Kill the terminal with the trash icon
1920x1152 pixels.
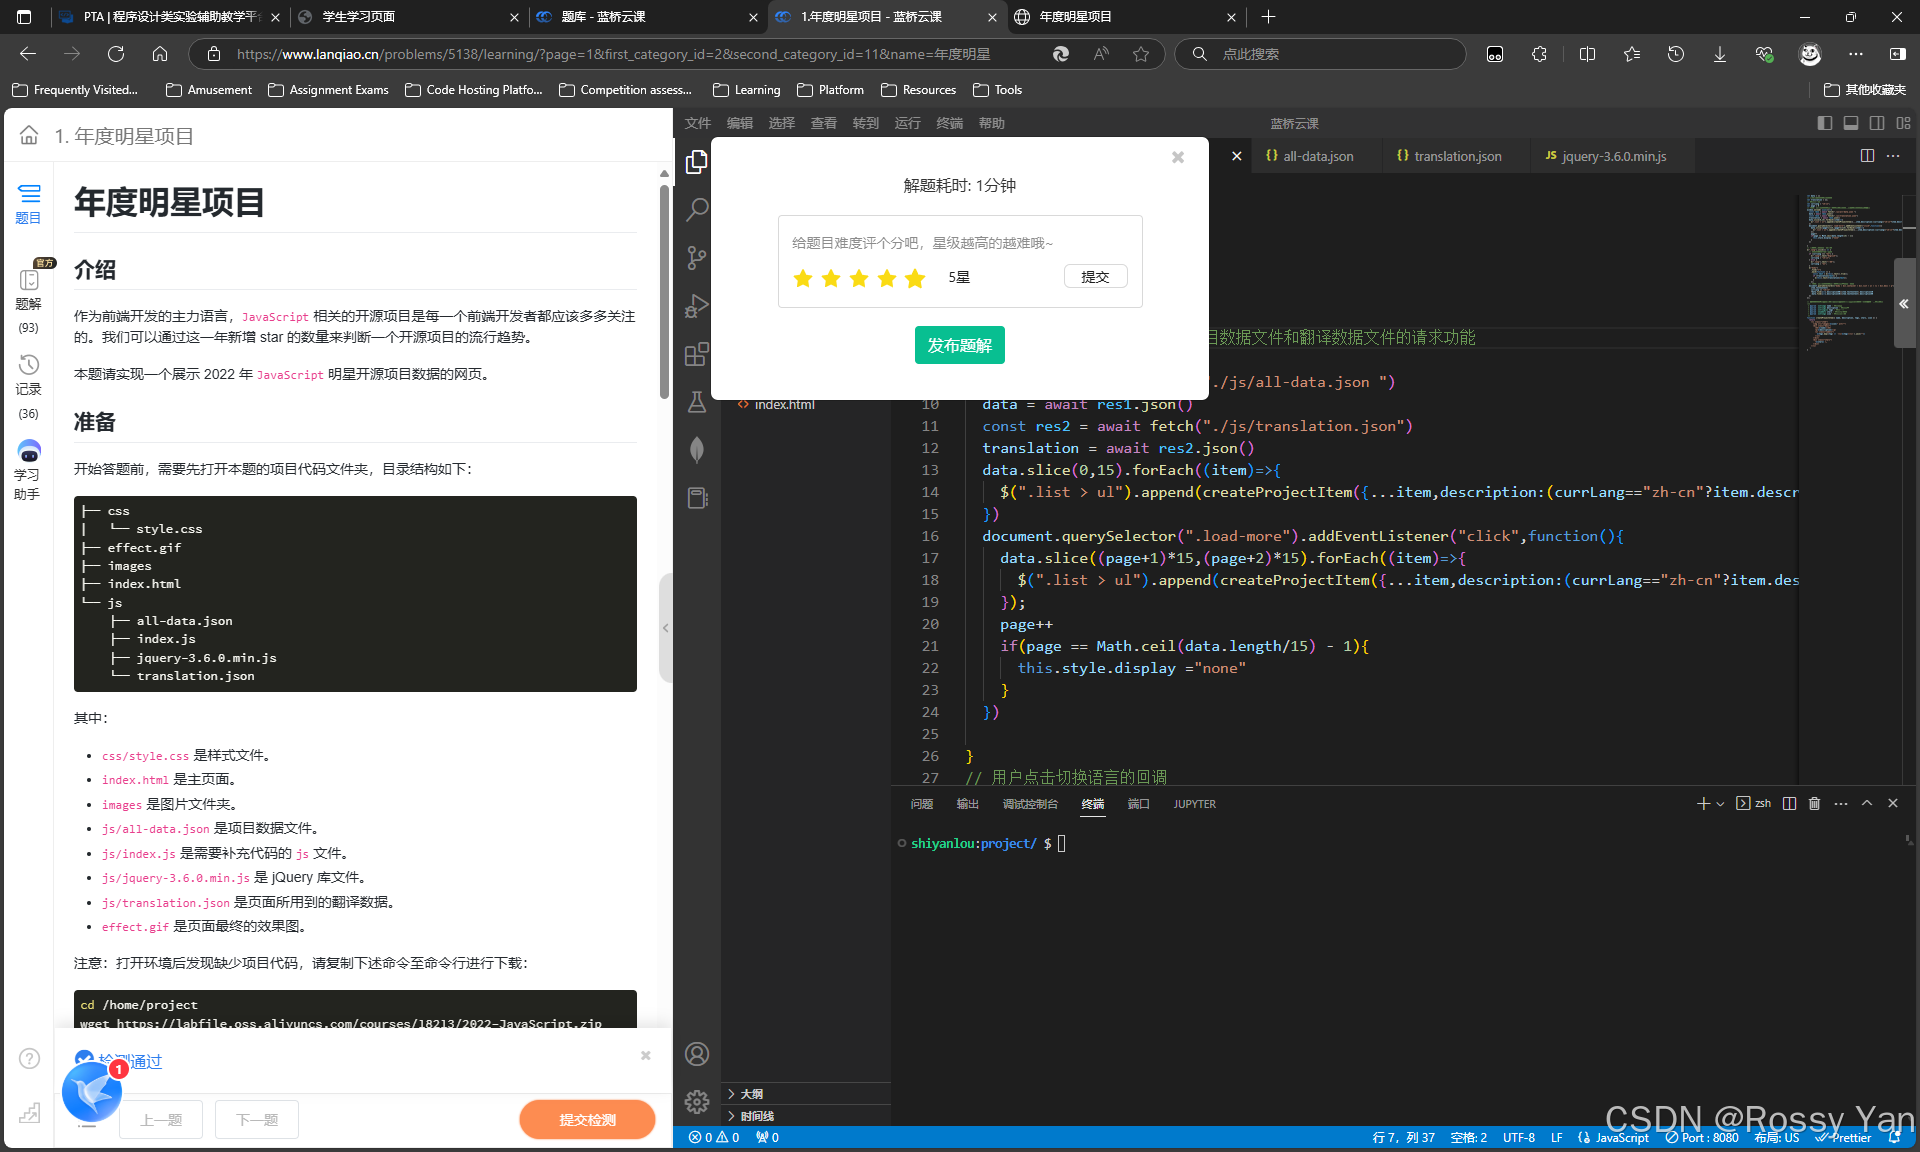[x=1815, y=803]
